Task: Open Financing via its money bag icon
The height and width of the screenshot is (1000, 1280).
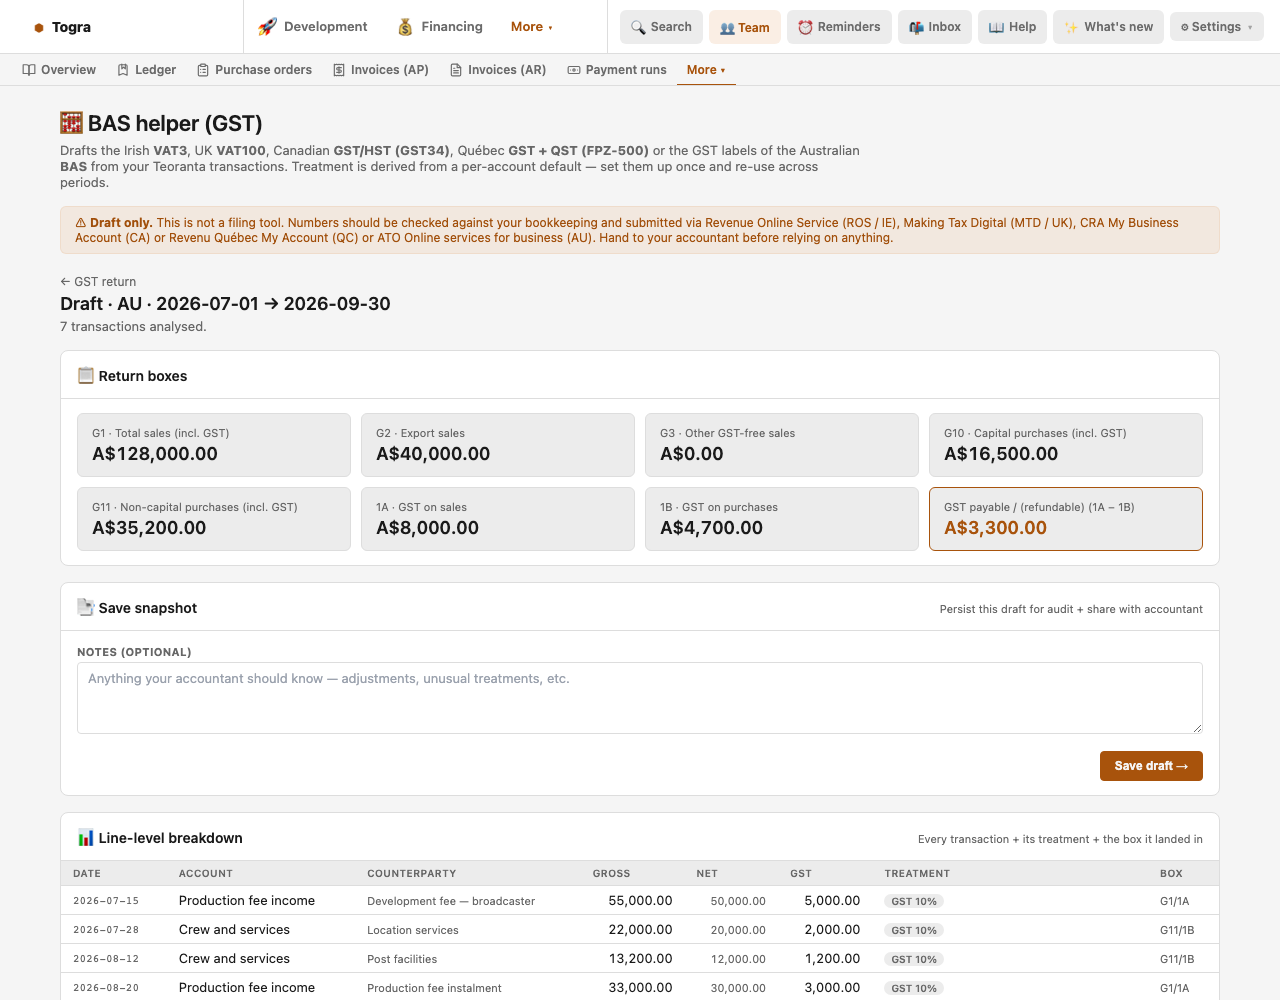Action: pyautogui.click(x=405, y=27)
